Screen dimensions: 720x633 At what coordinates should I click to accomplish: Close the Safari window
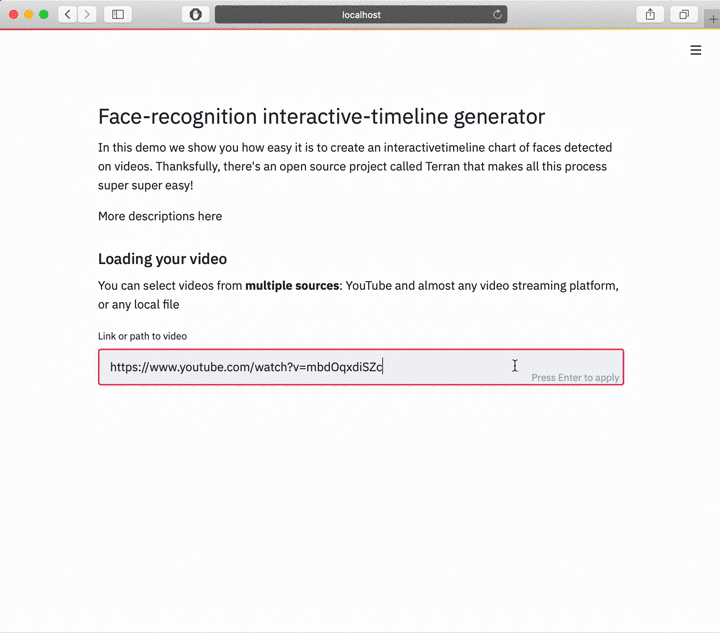coord(14,15)
